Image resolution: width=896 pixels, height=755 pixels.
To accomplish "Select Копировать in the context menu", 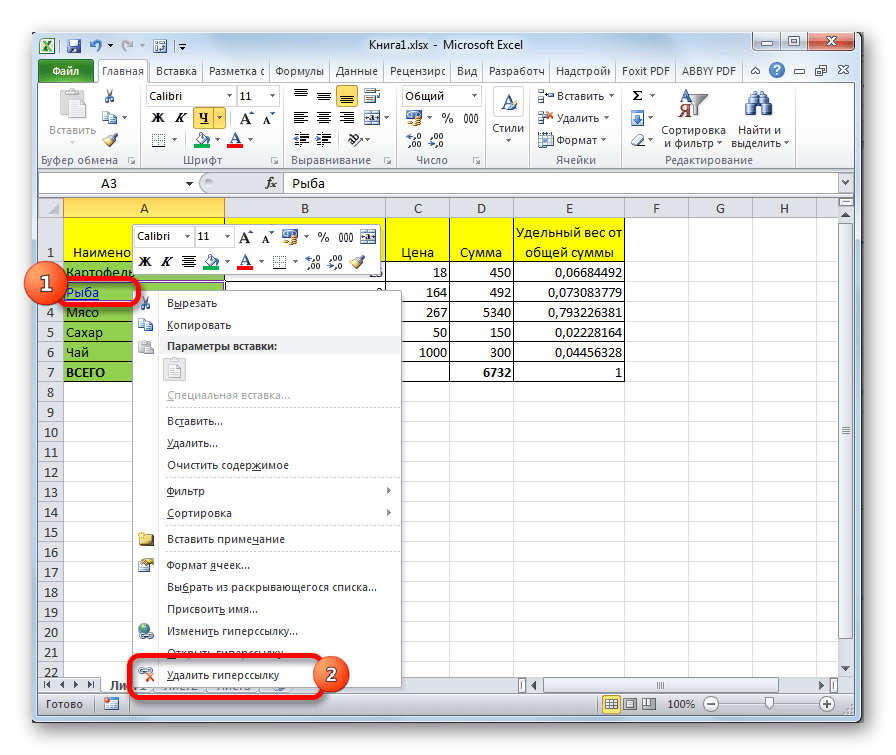I will [199, 325].
